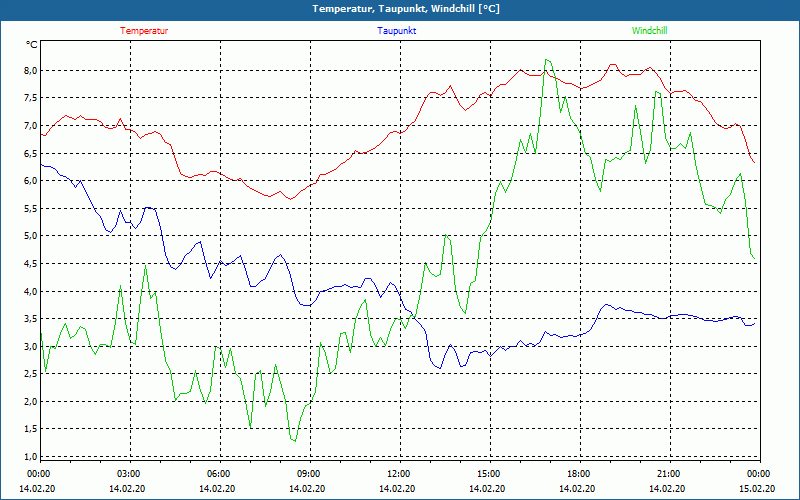
Task: Click the 6,0 y-axis value
Action: (31, 181)
